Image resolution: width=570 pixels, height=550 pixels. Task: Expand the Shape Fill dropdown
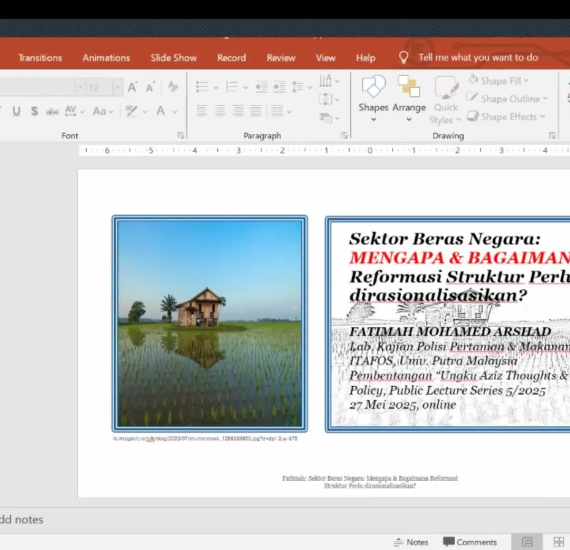526,81
